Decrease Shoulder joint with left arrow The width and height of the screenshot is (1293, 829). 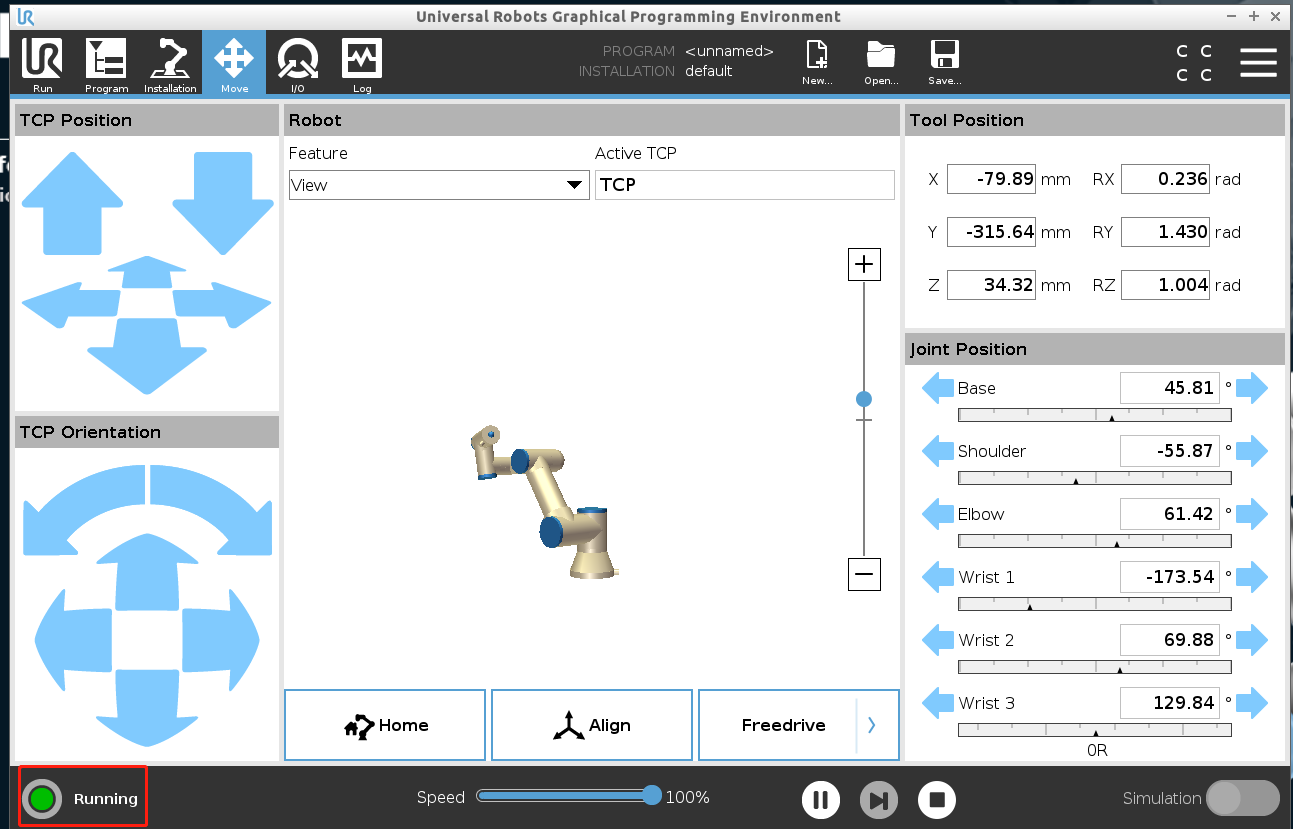938,451
